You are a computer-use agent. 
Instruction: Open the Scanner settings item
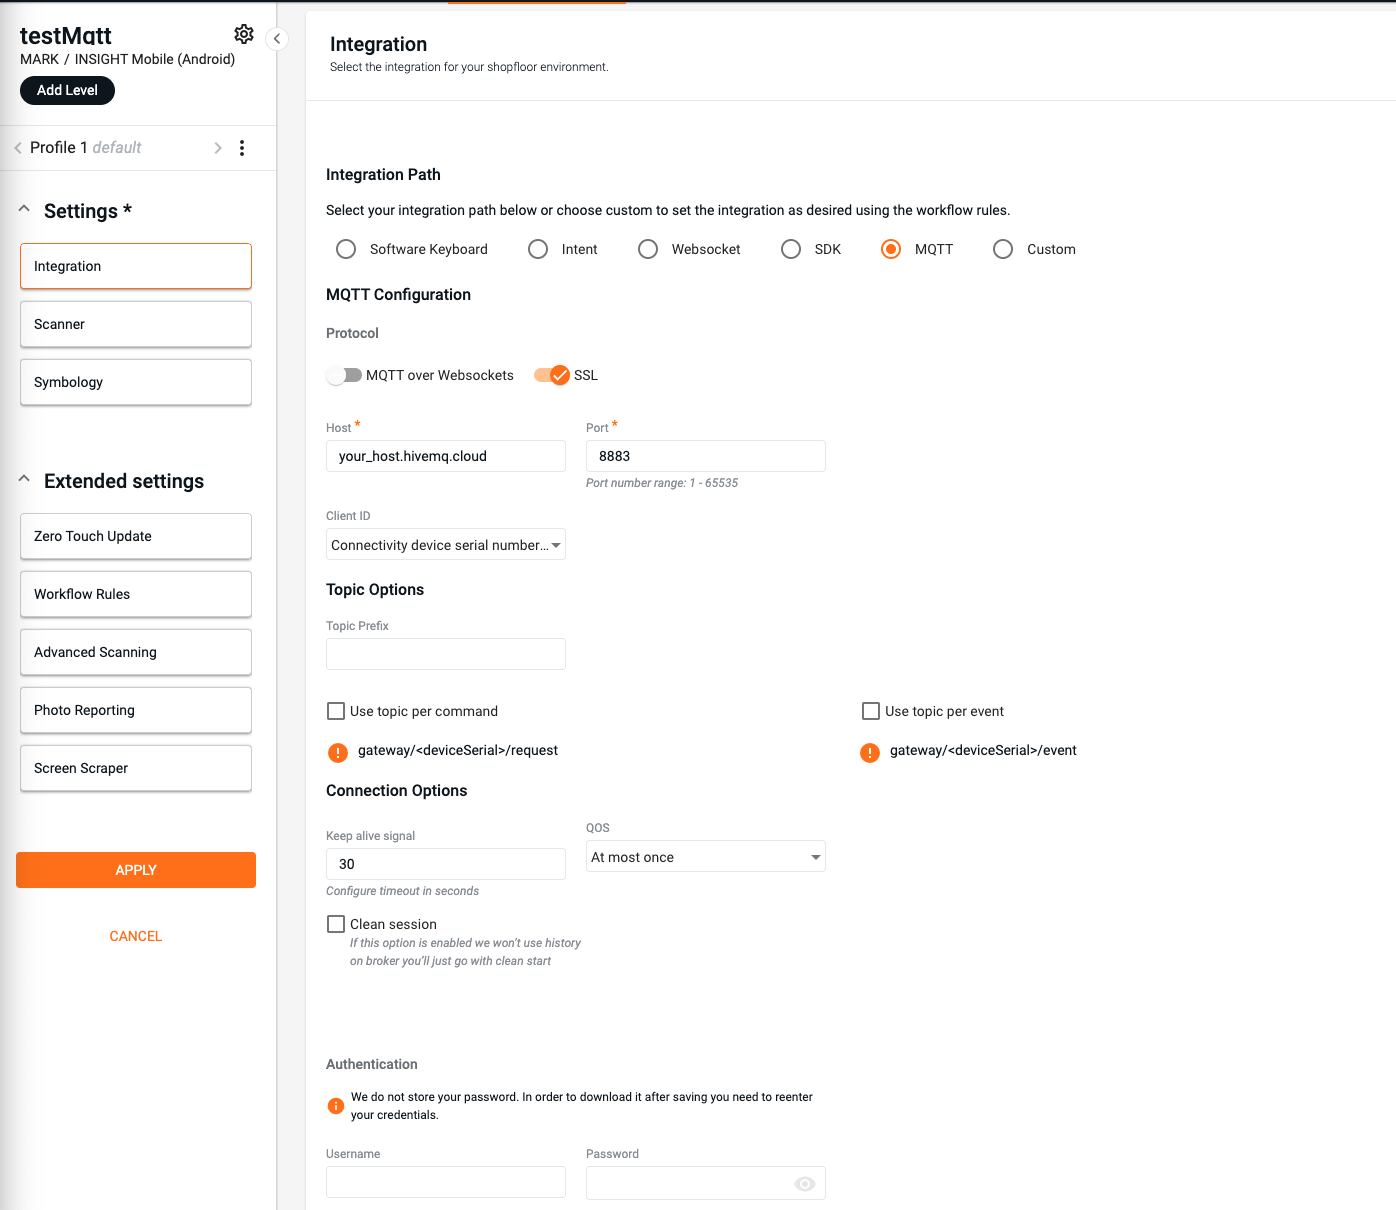click(x=136, y=324)
